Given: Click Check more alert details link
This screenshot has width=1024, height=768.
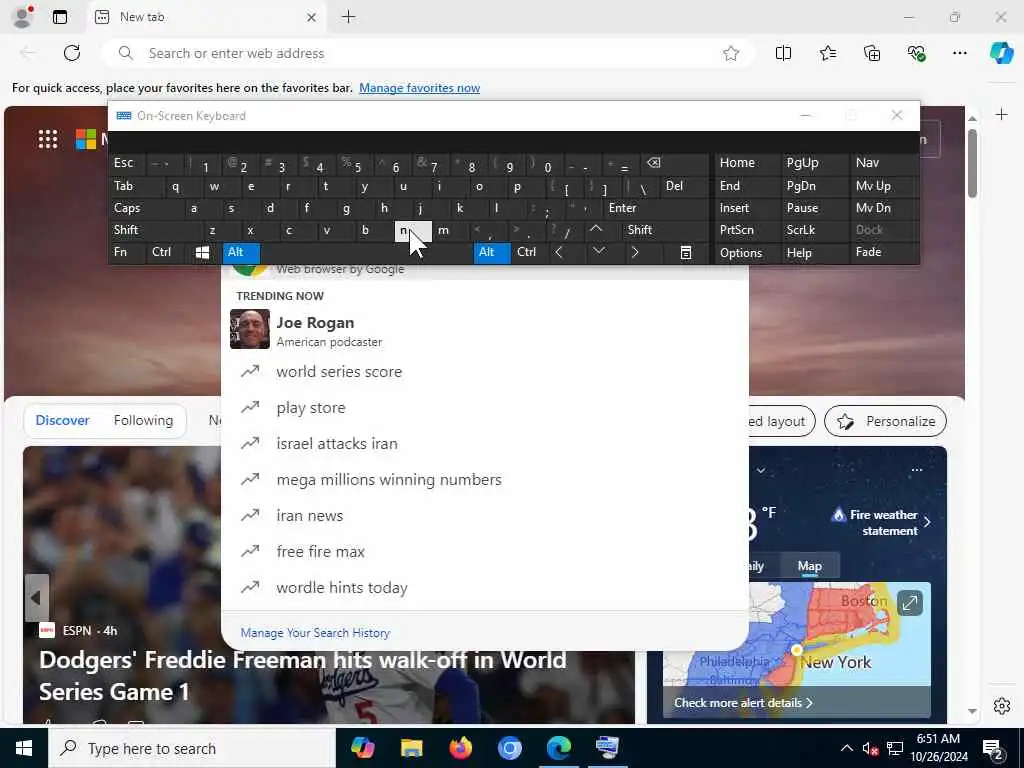Looking at the screenshot, I should (743, 703).
